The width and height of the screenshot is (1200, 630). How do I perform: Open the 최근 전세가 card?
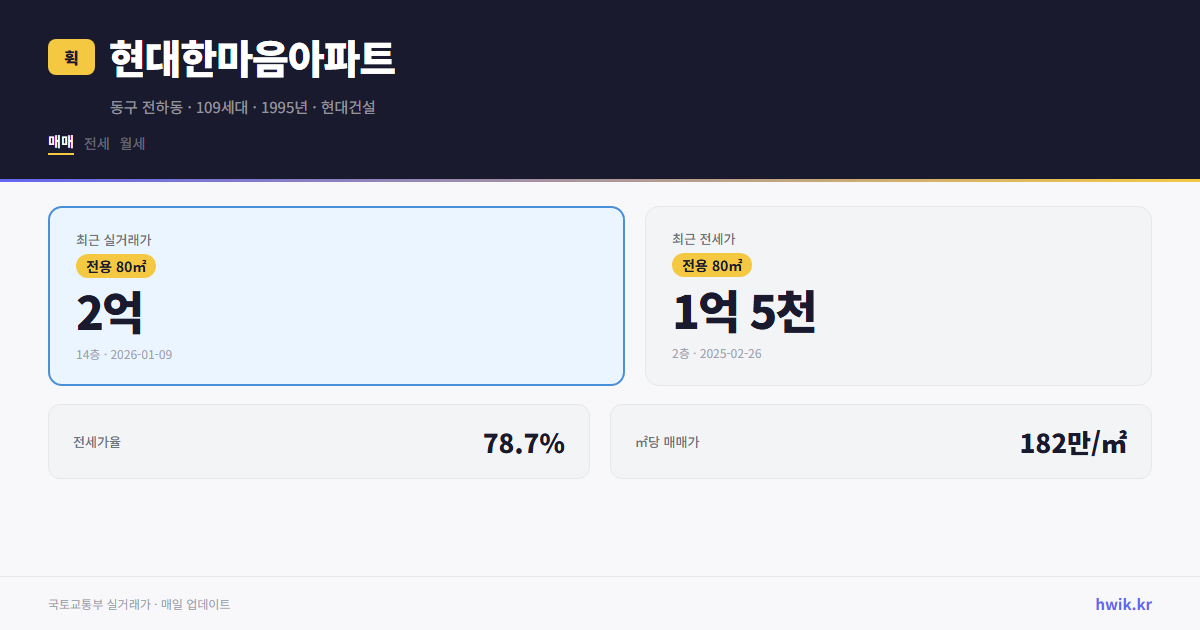pos(898,295)
